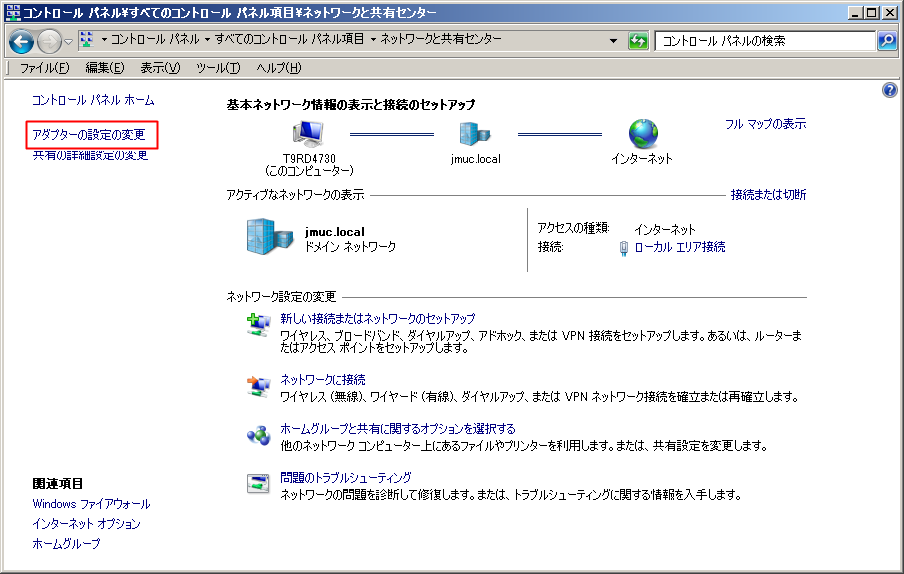Click the T9RD4730 computer icon
This screenshot has width=904, height=574.
pyautogui.click(x=308, y=134)
